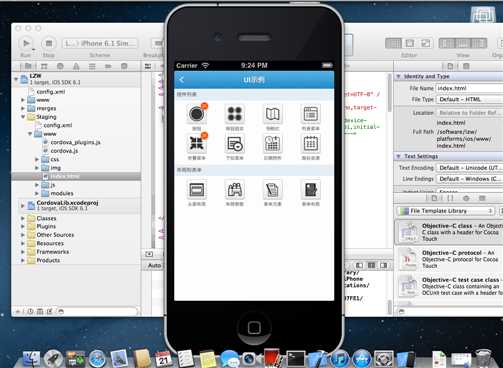Open the File Type dropdown Default - HTML

pos(469,99)
